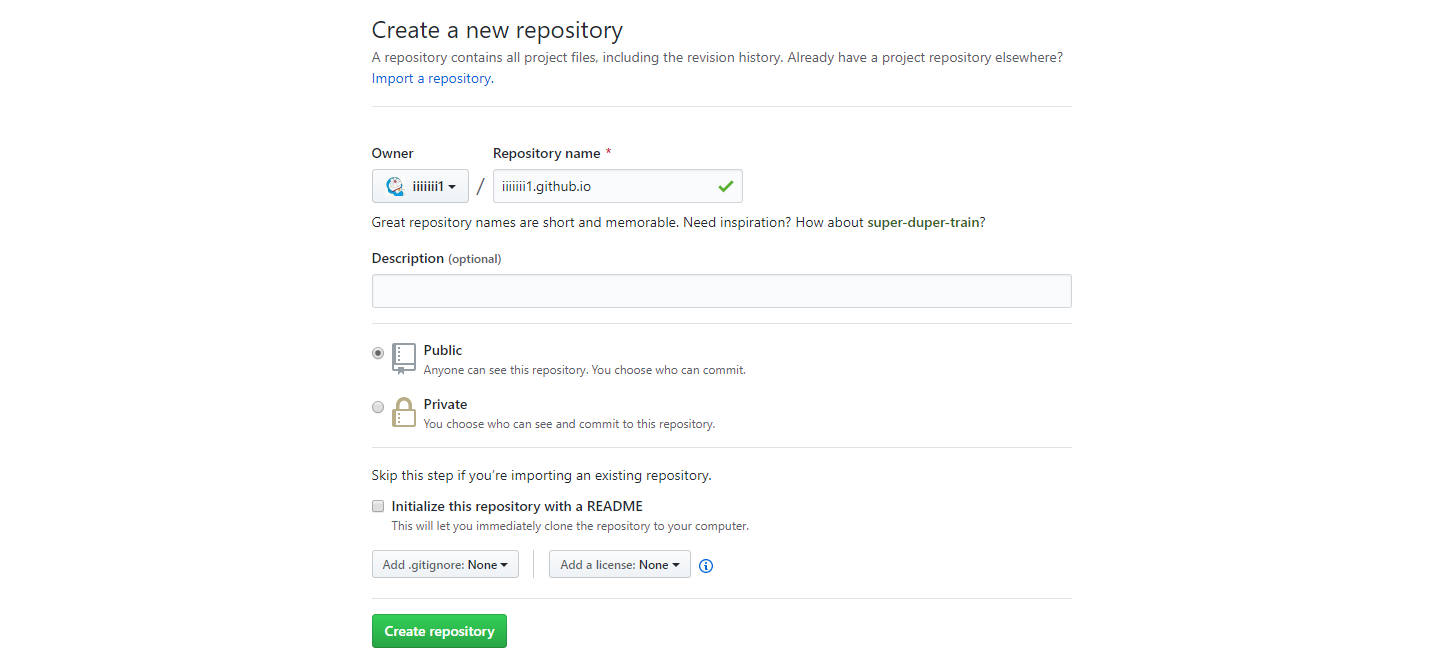This screenshot has height=666, width=1442.
Task: Enable Initialize this repository with a README
Action: 378,506
